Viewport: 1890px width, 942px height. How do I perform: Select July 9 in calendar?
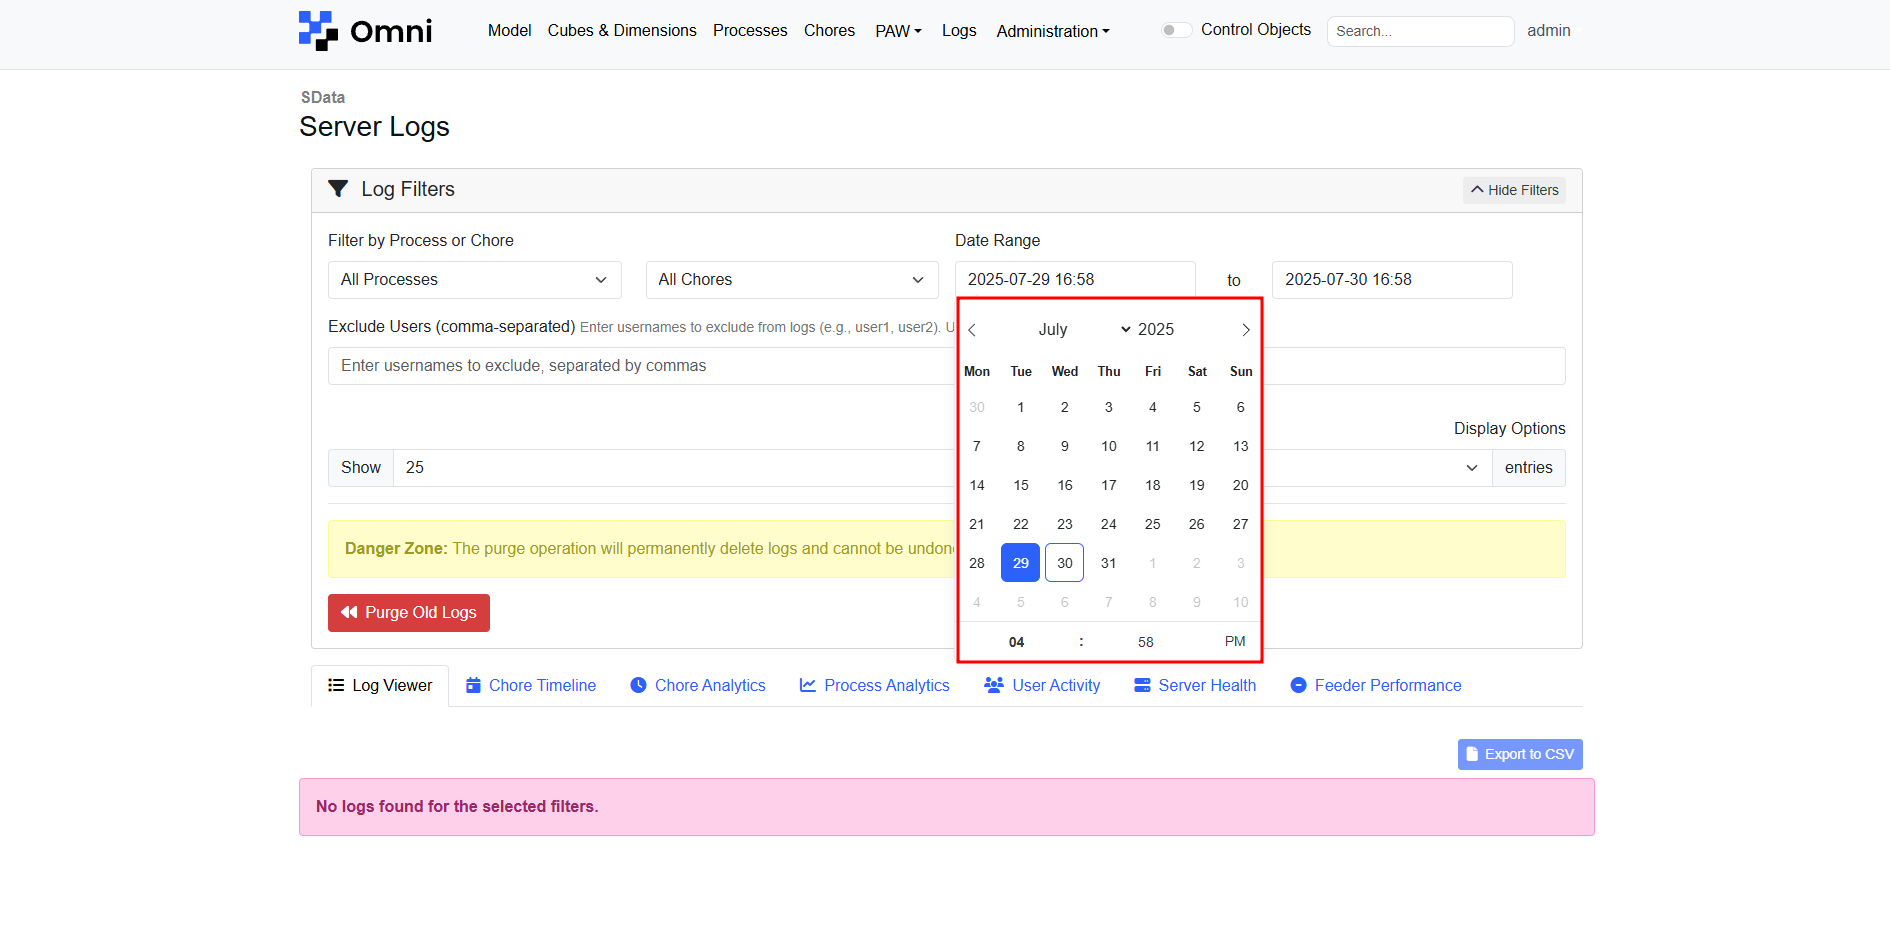(1064, 446)
